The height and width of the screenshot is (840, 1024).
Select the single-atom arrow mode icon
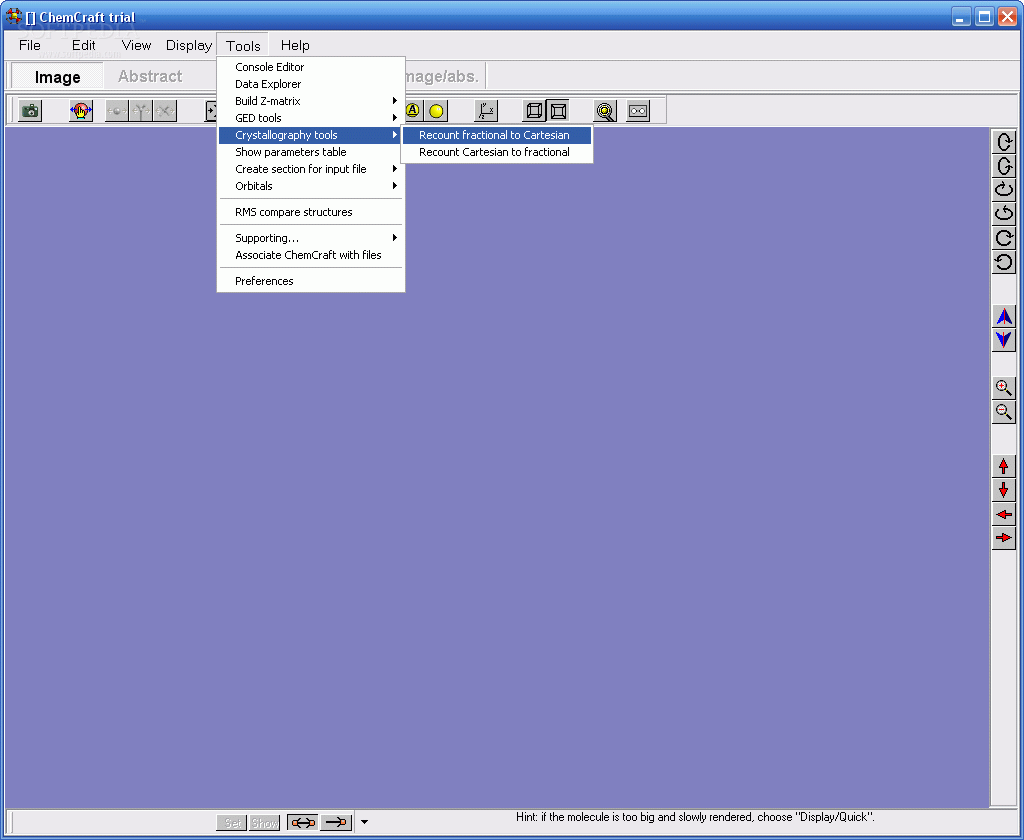[336, 822]
